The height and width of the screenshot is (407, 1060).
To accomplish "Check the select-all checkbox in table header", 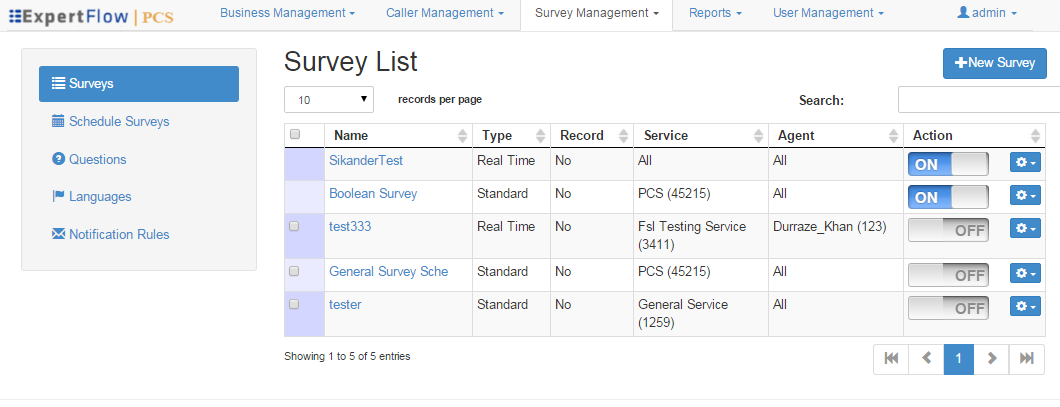I will tap(295, 135).
